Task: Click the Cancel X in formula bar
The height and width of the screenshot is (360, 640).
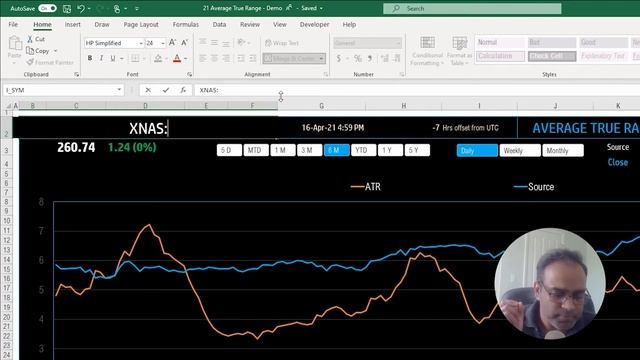Action: pyautogui.click(x=148, y=90)
